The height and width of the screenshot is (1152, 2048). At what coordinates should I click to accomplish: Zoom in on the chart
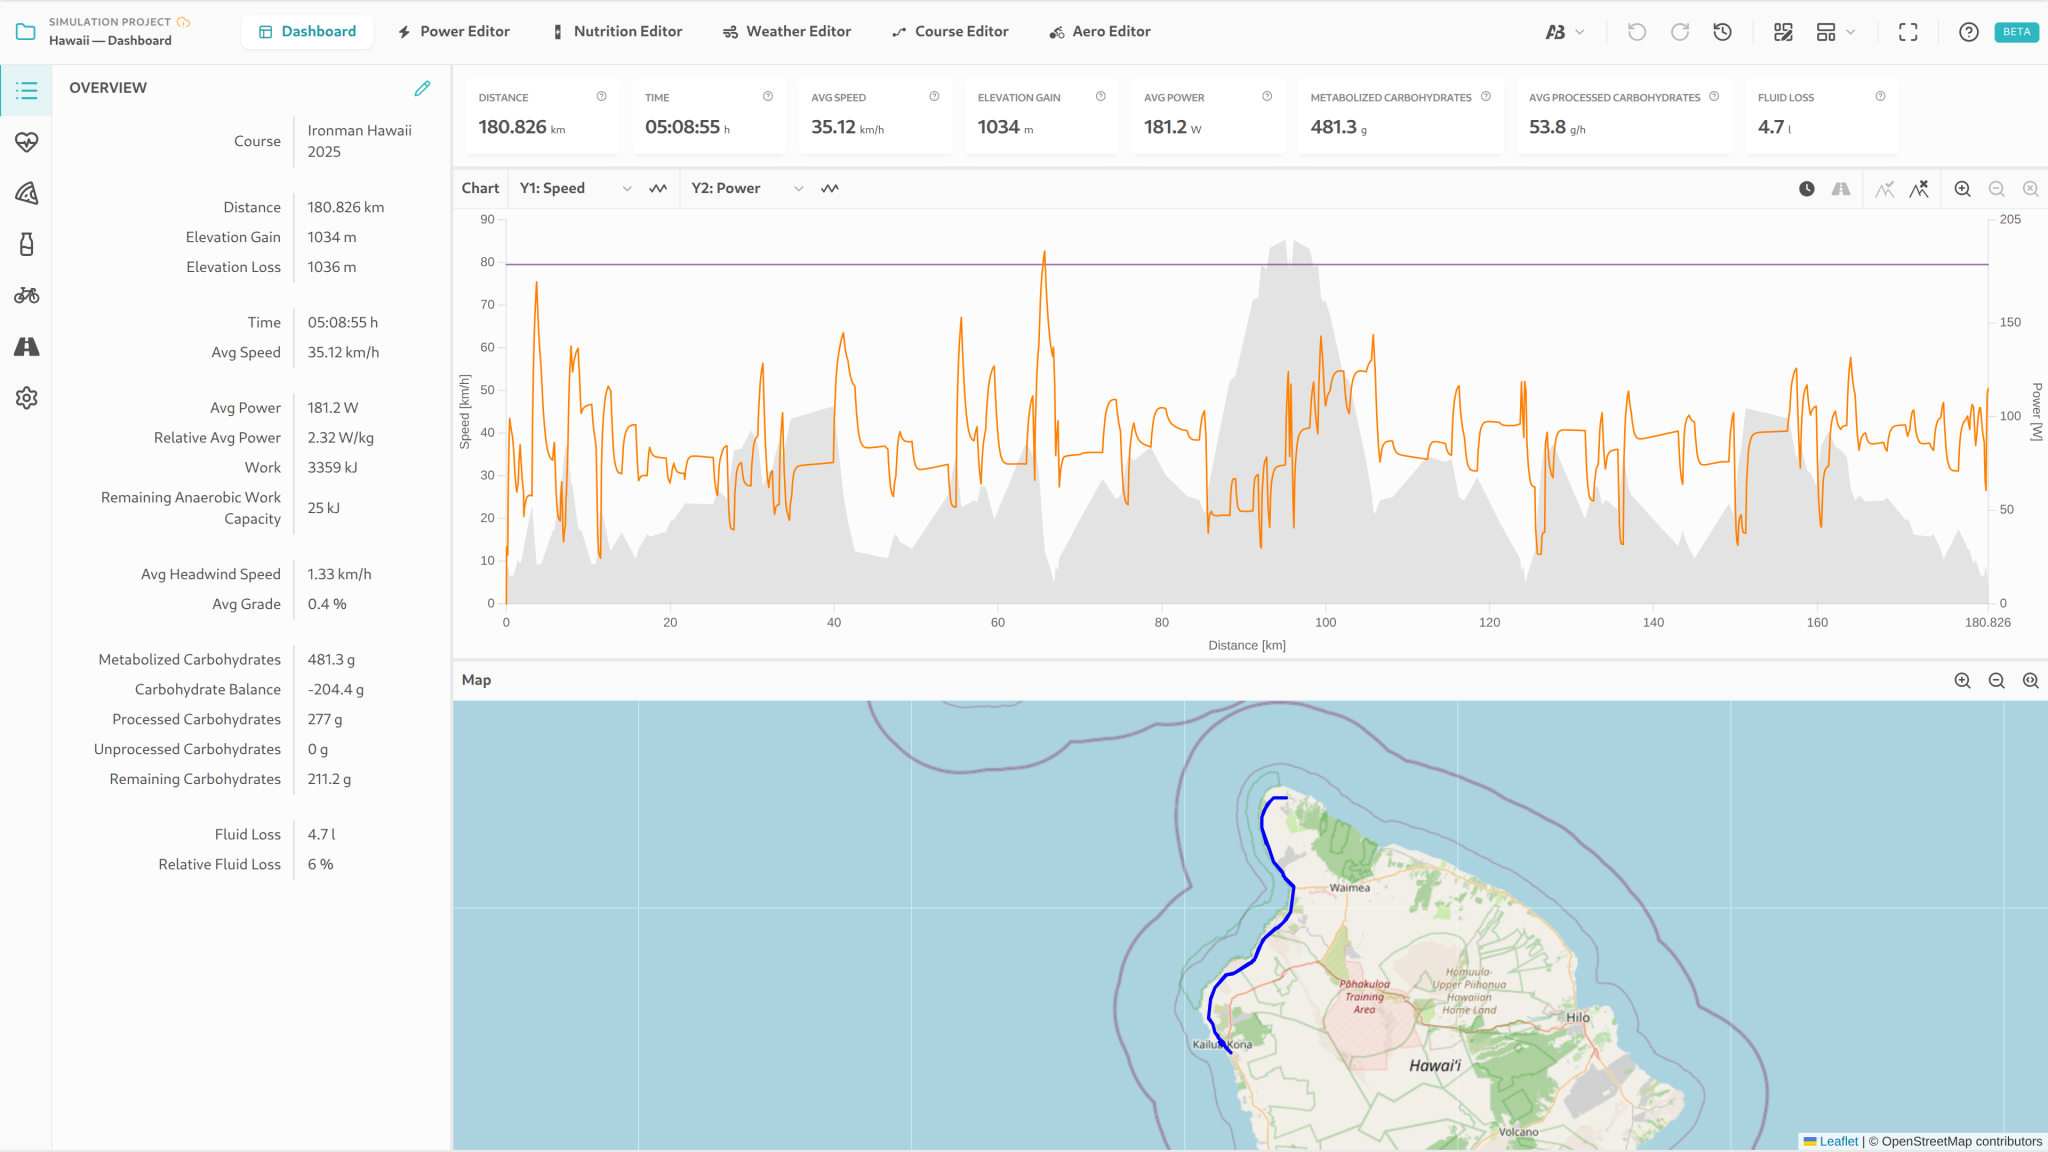(1963, 189)
